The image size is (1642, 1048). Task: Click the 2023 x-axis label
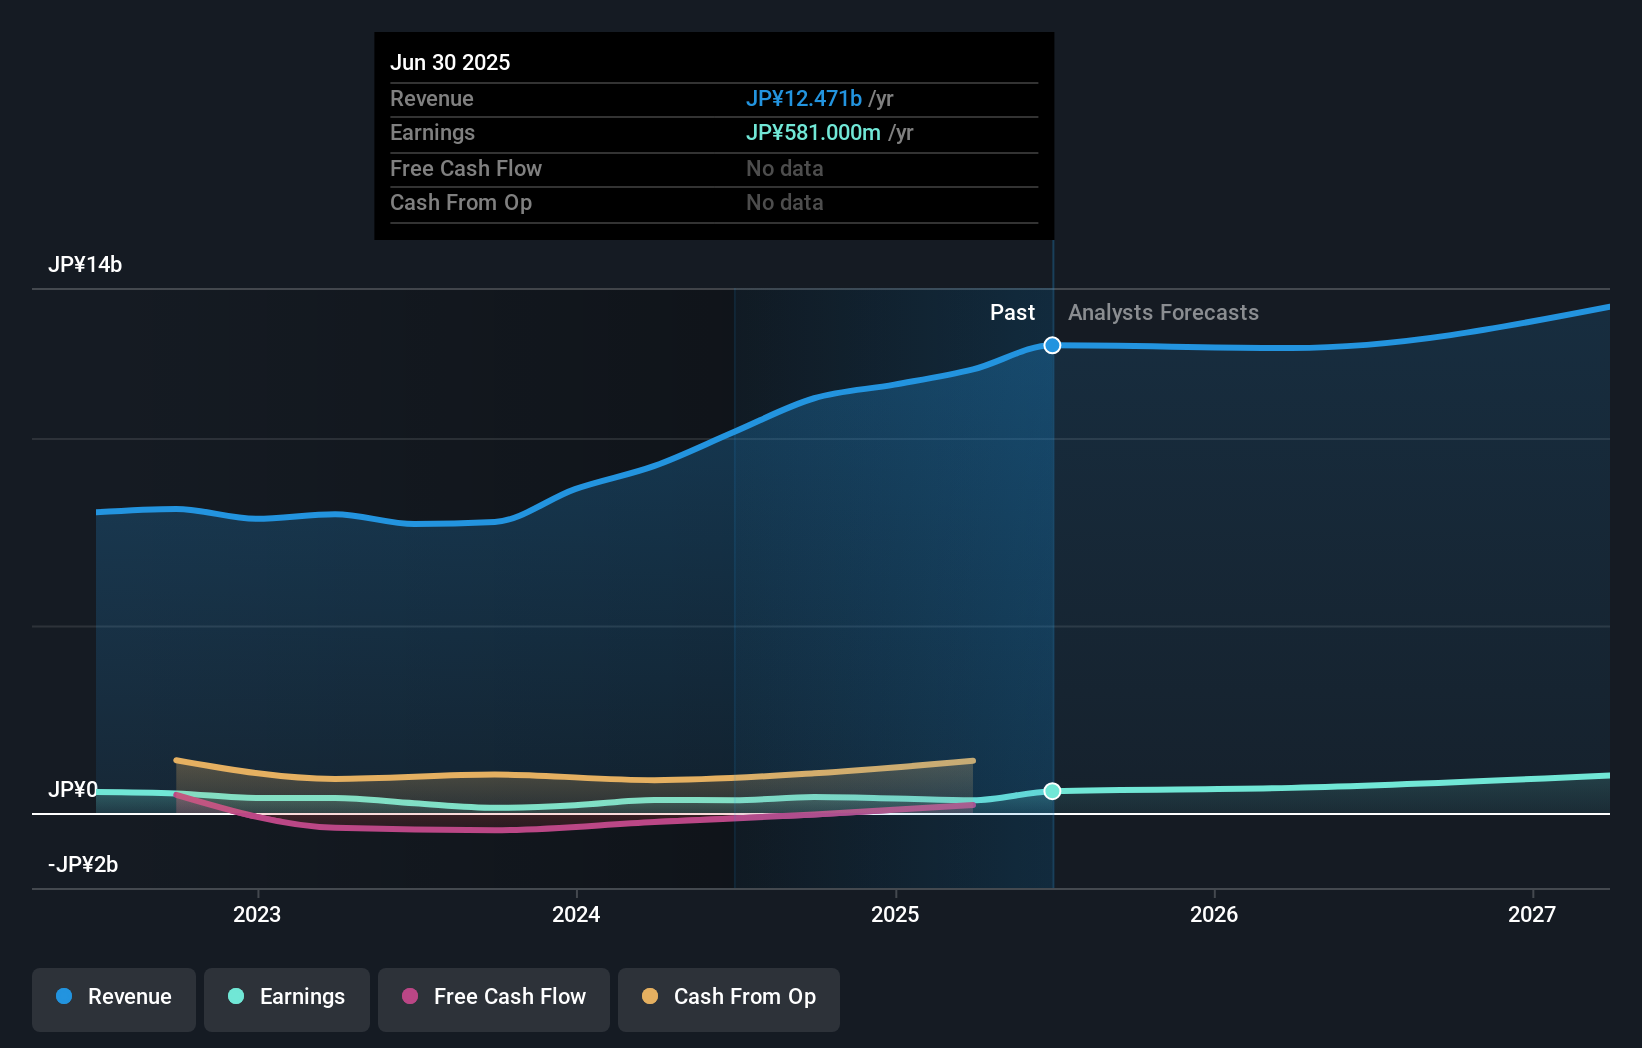coord(257,914)
